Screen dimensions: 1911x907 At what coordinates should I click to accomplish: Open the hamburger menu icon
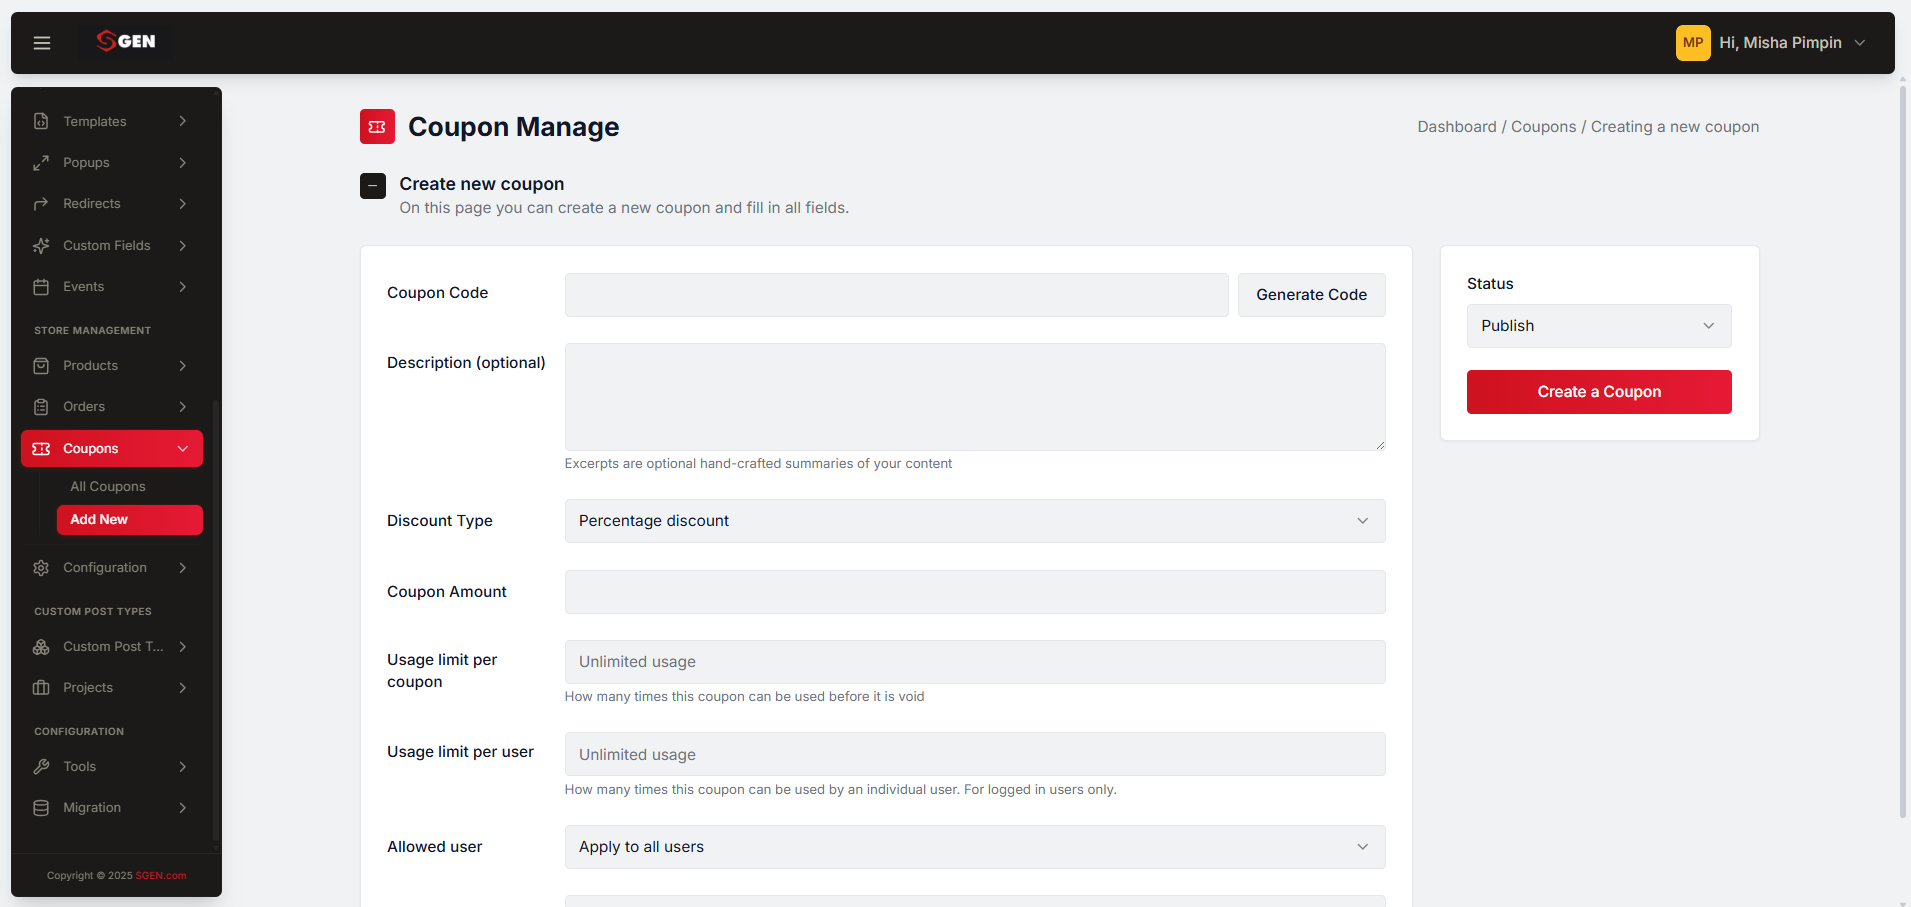[42, 43]
